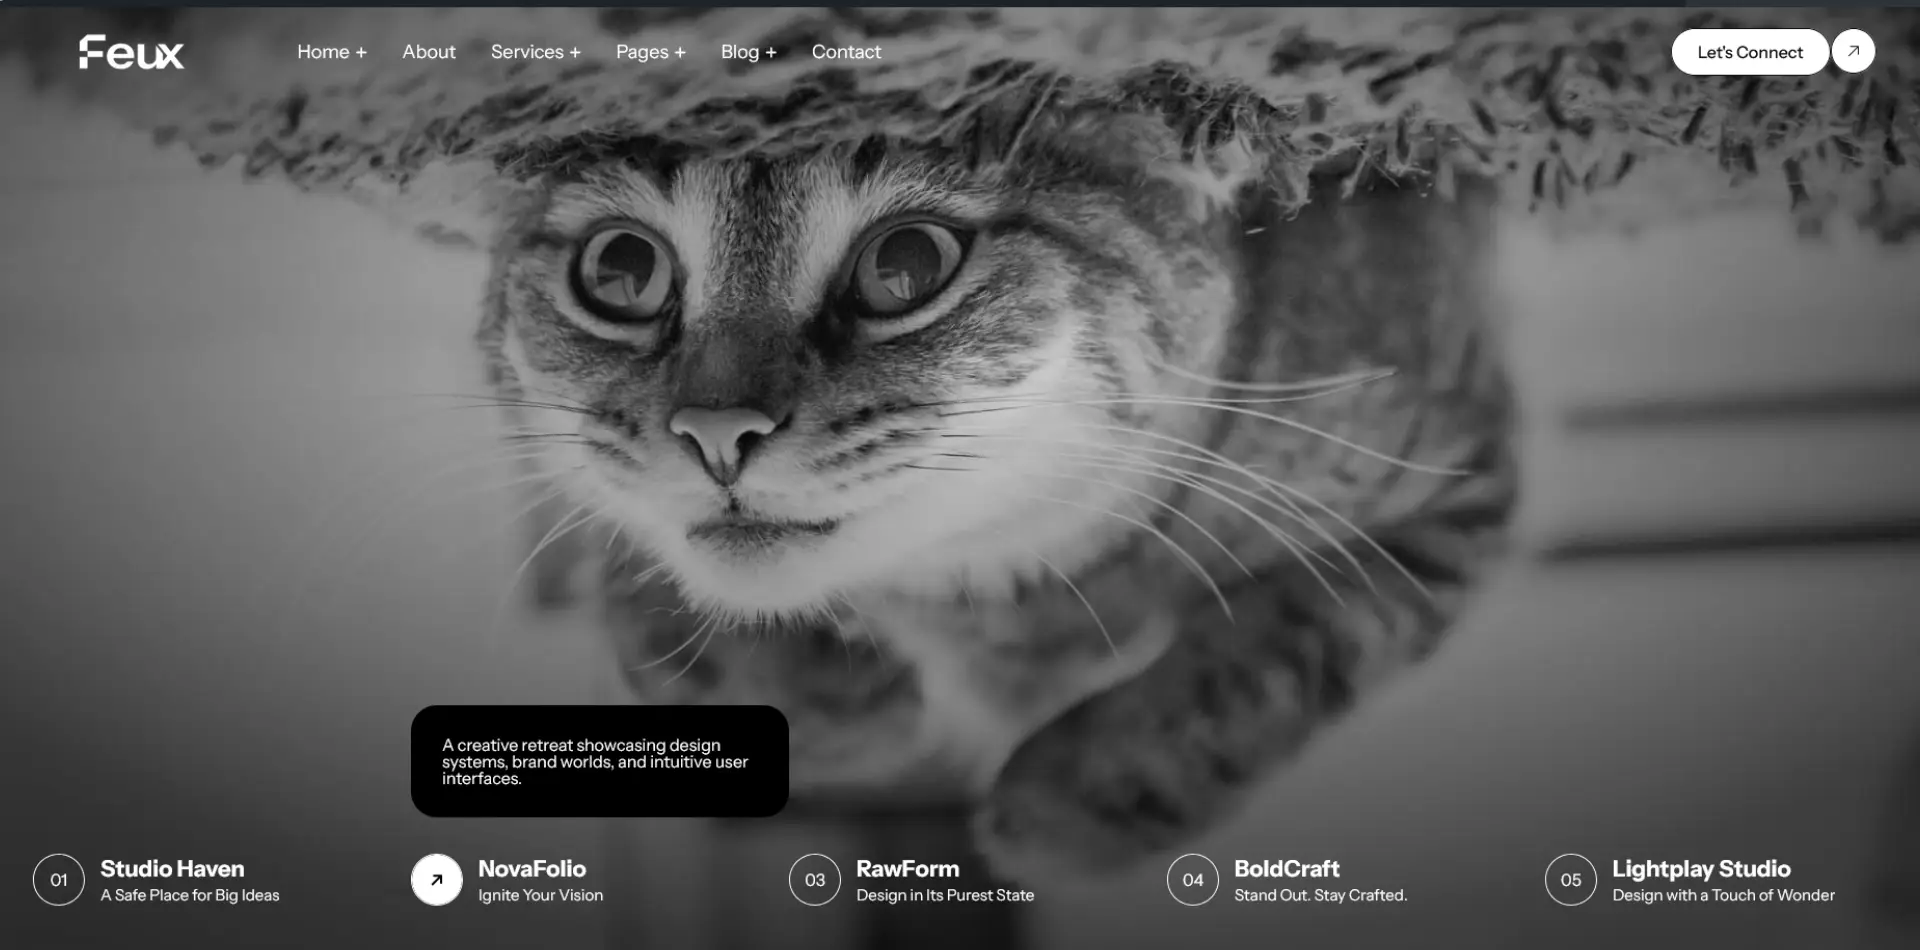Select the 04 circle for BoldCraft
The image size is (1920, 950).
click(x=1193, y=880)
